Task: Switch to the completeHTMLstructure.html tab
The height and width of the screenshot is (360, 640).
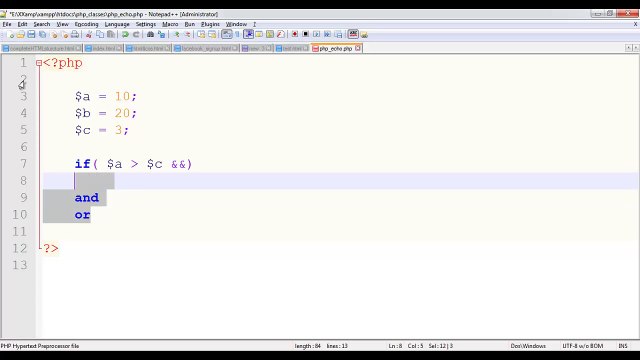Action: pyautogui.click(x=42, y=49)
